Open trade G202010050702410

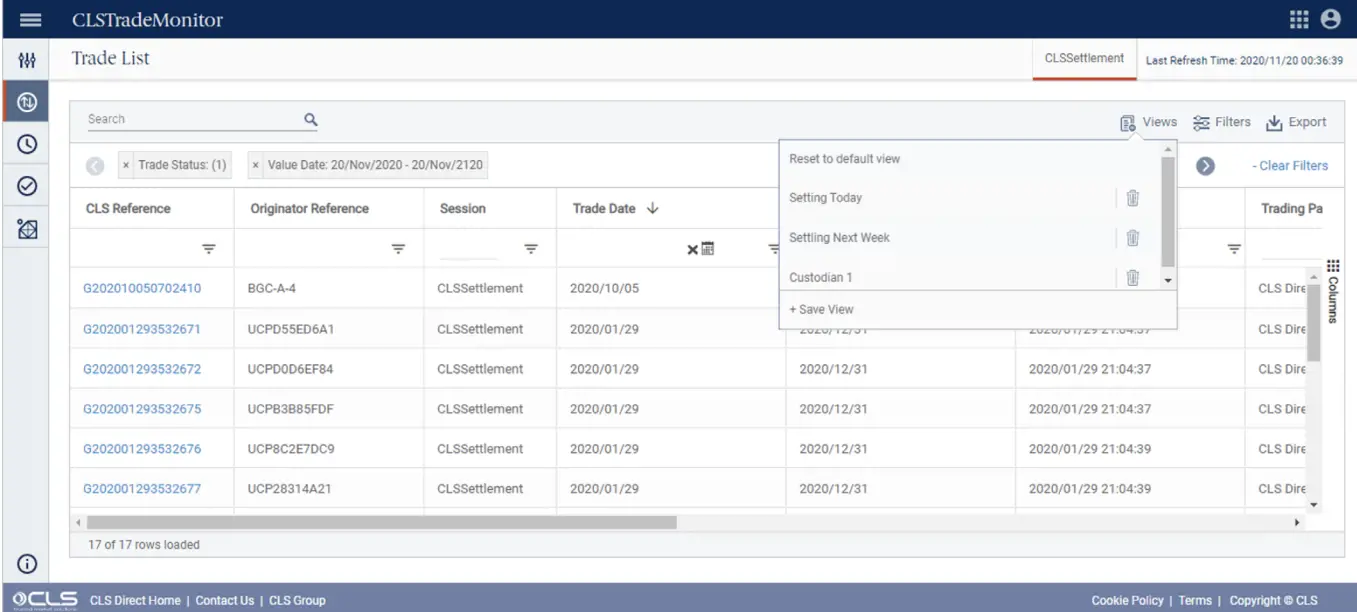pyautogui.click(x=142, y=288)
